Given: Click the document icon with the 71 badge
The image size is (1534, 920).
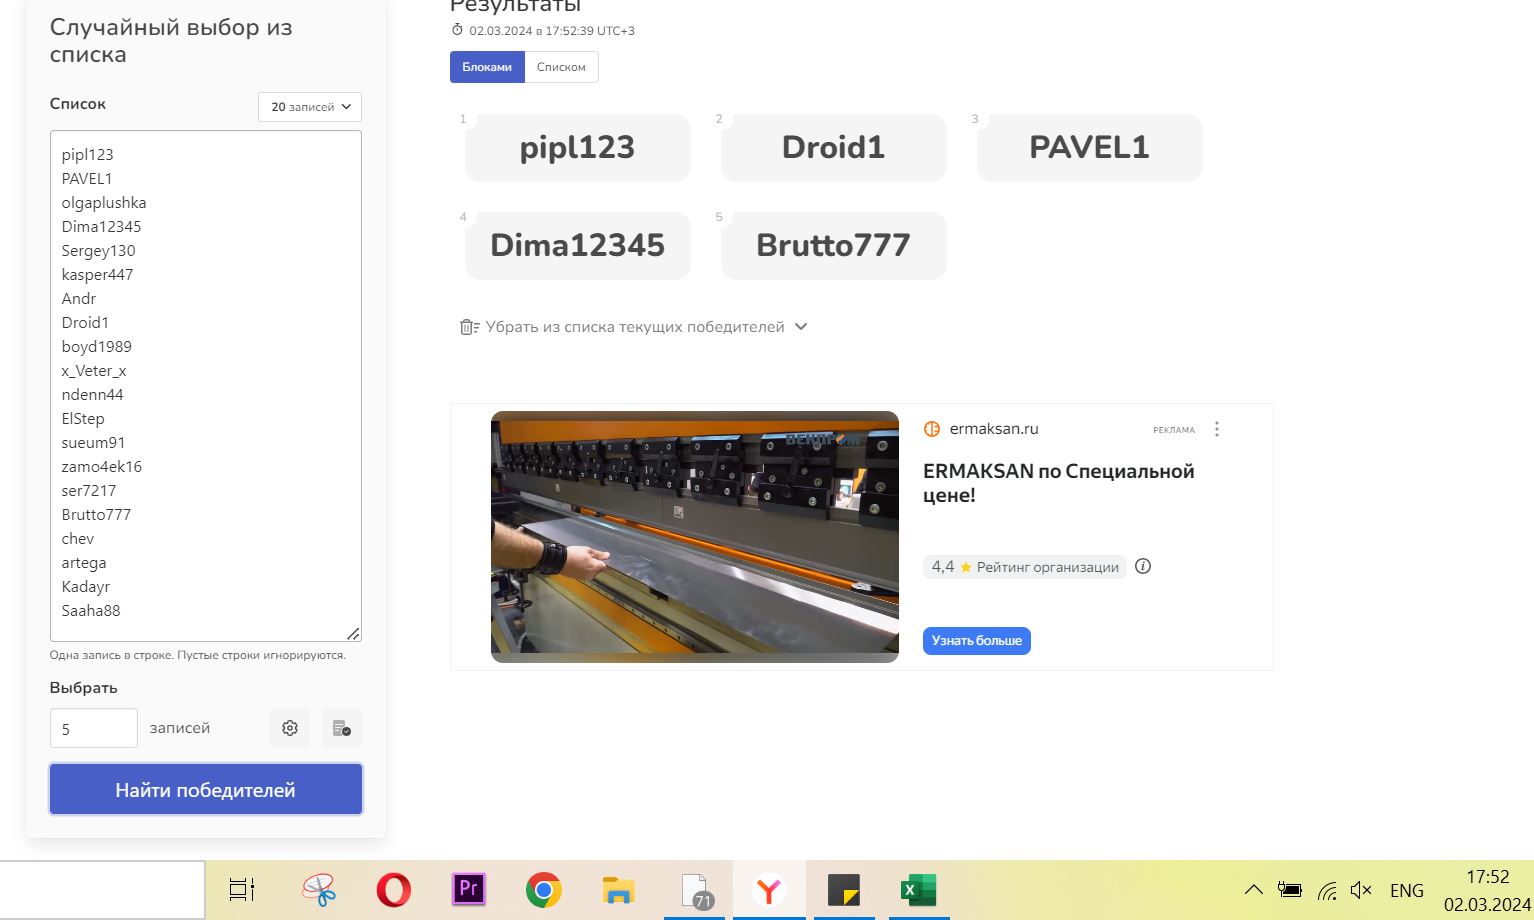Looking at the screenshot, I should coord(695,890).
